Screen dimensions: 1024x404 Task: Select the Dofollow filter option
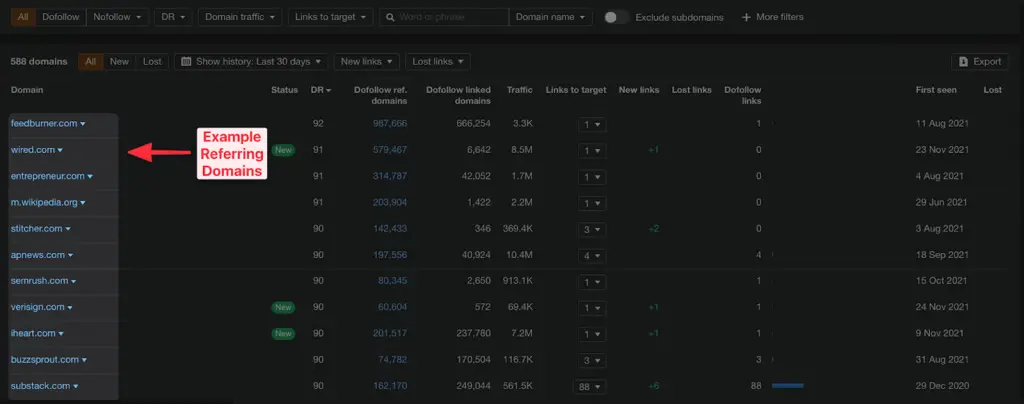click(x=61, y=17)
